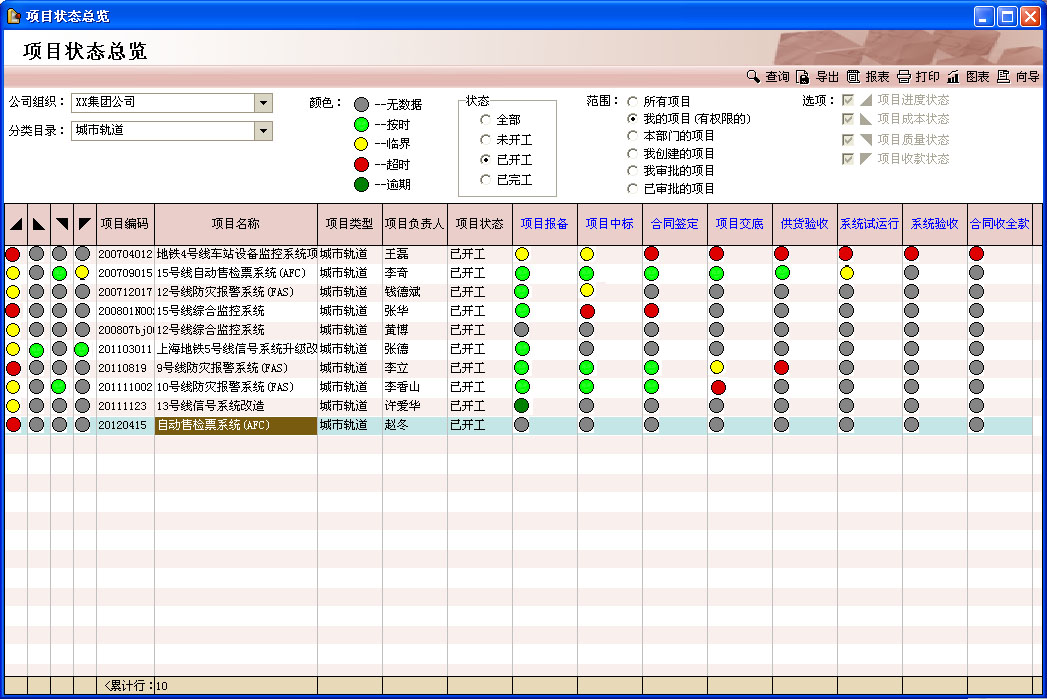Click yellow 项目中标 light for 12号线防灾报警系统
This screenshot has height=699, width=1047.
(587, 290)
